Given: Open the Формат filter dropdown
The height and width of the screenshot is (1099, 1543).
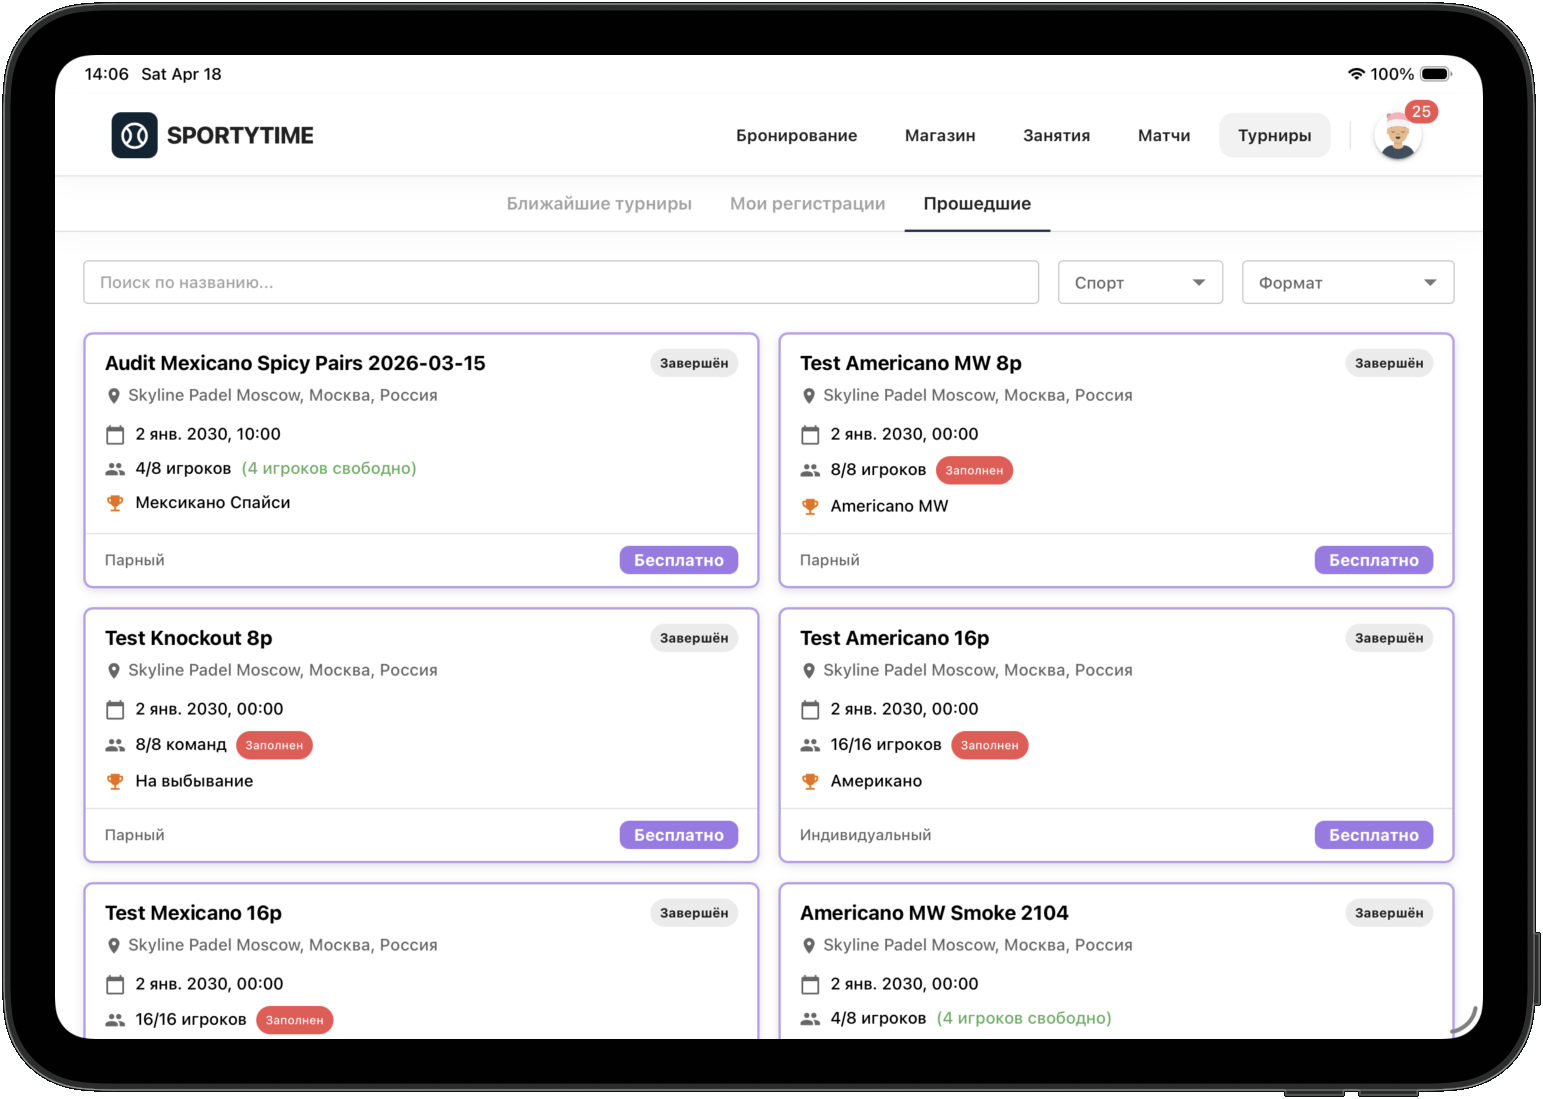Looking at the screenshot, I should 1347,283.
